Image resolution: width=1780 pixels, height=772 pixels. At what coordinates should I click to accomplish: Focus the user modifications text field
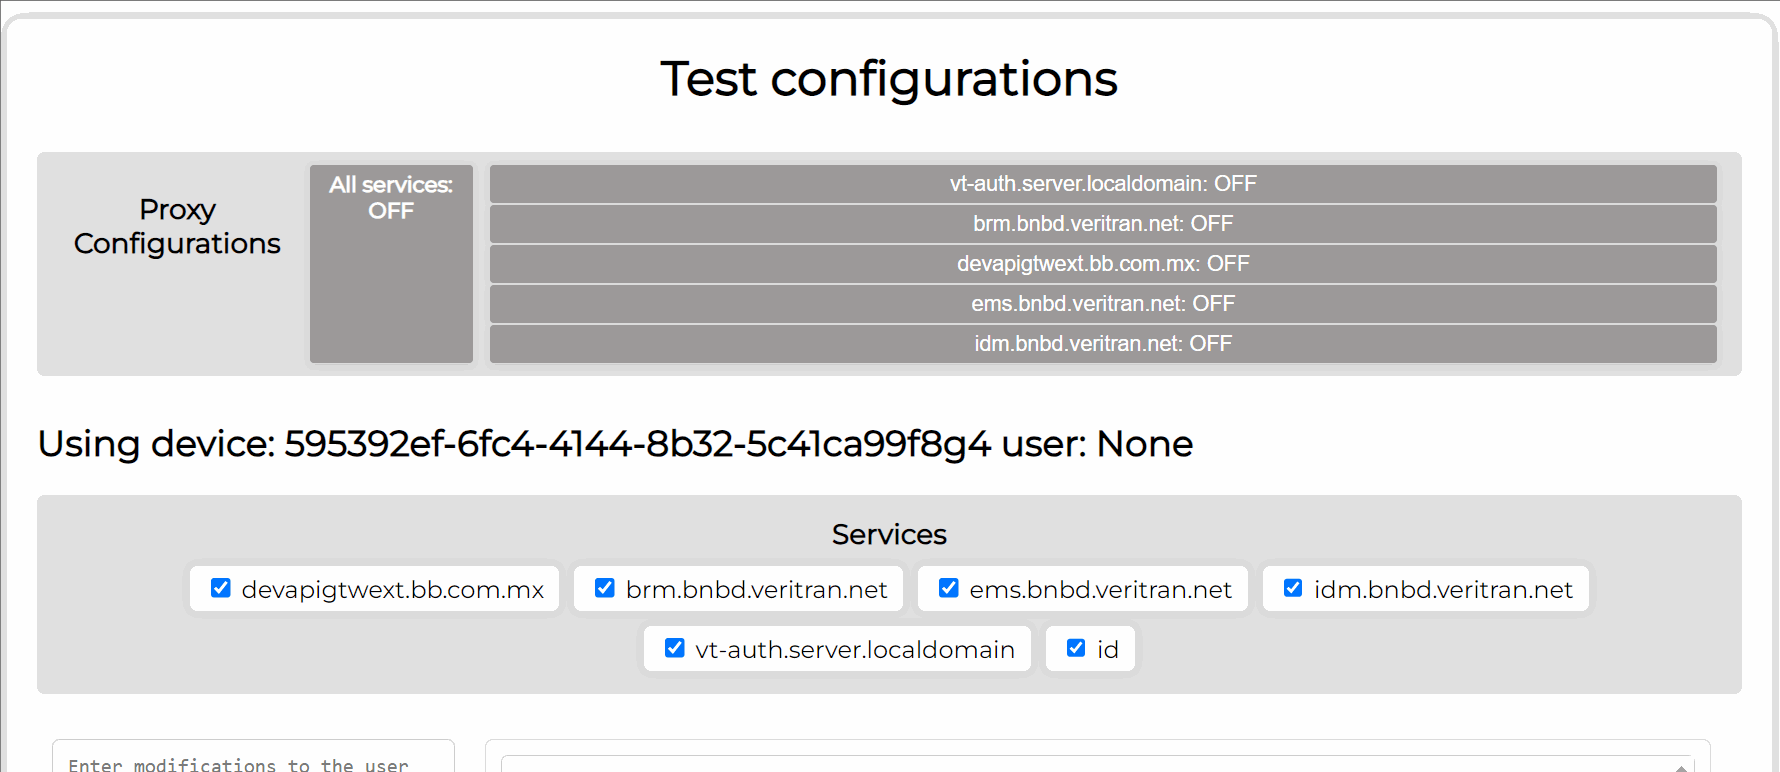coord(253,760)
